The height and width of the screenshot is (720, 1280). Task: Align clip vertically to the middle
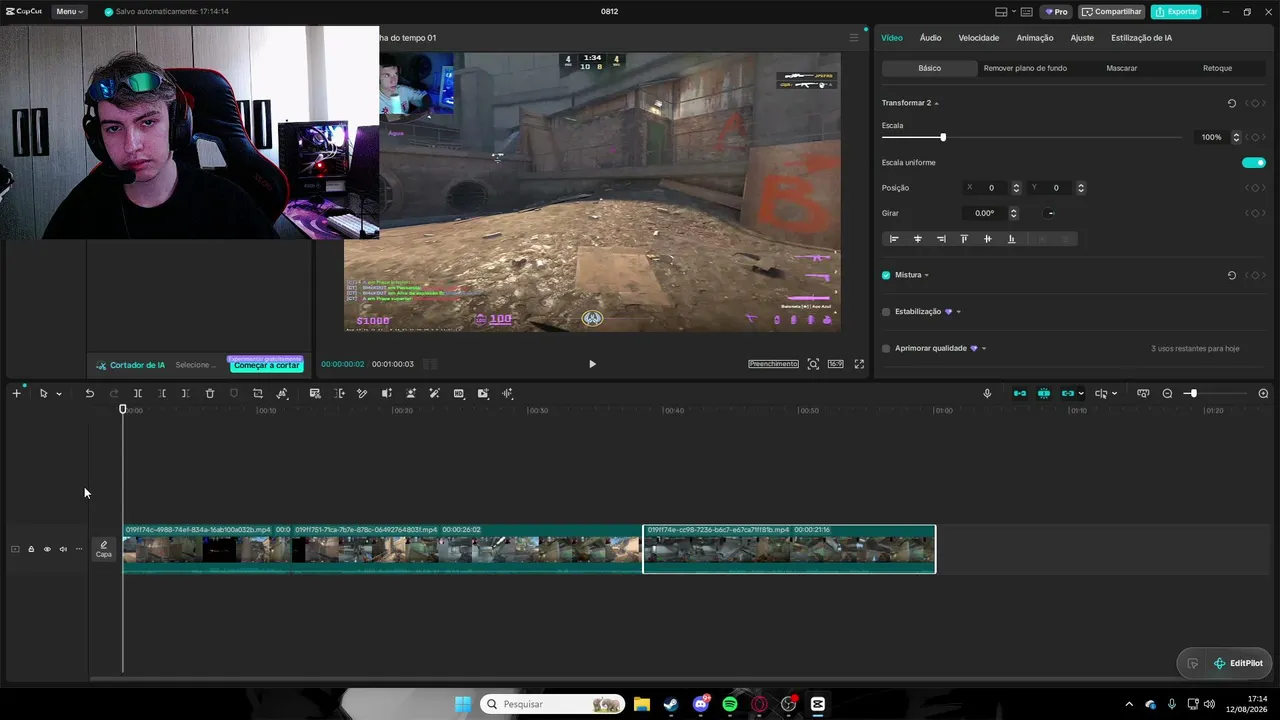coord(988,239)
